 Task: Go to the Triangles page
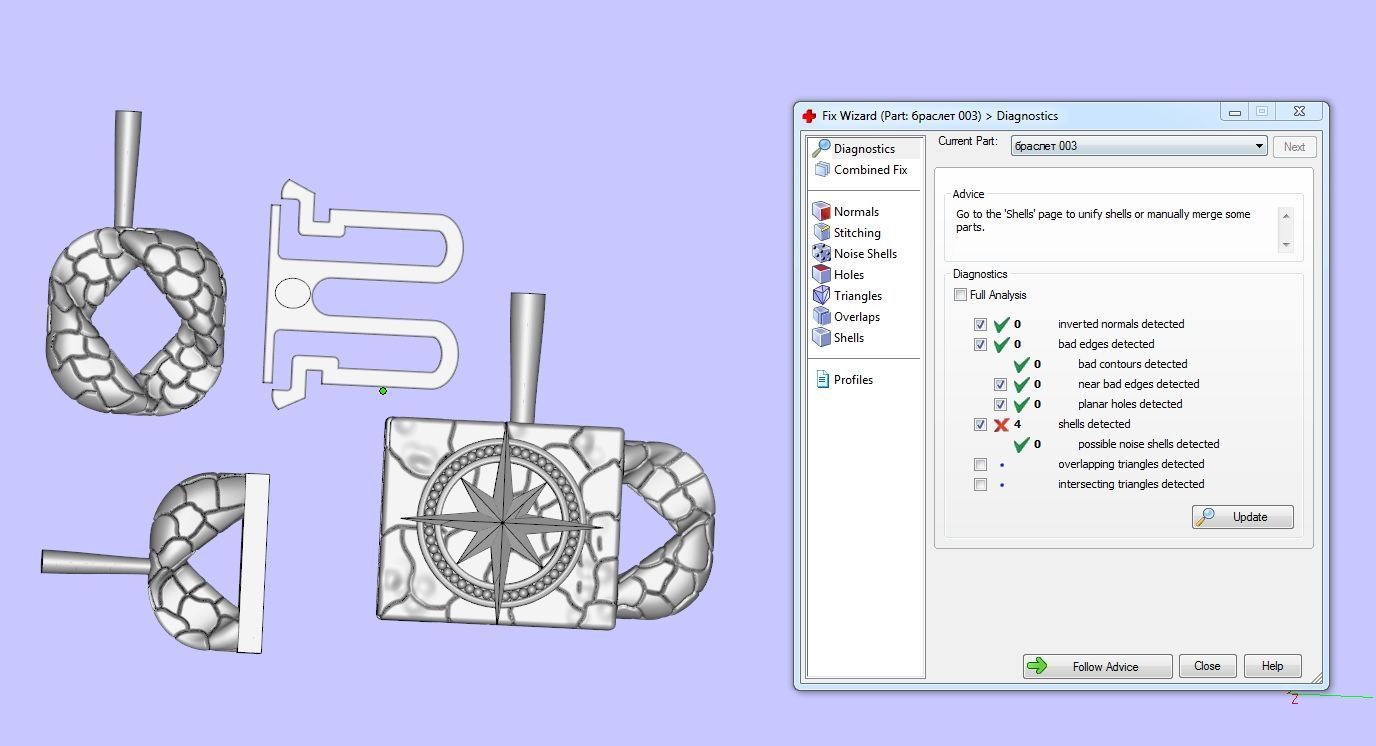(858, 296)
